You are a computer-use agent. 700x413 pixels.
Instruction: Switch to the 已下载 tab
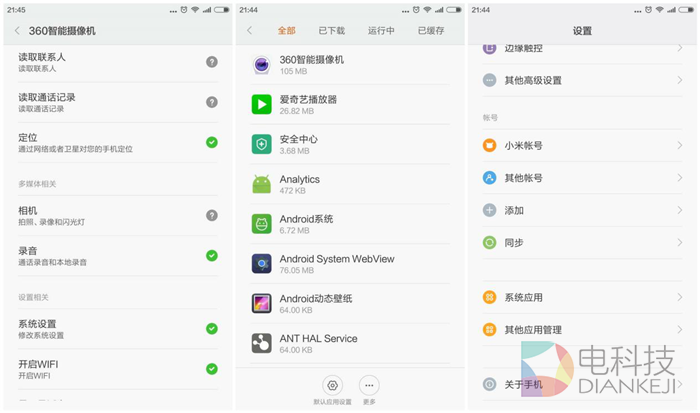point(332,30)
